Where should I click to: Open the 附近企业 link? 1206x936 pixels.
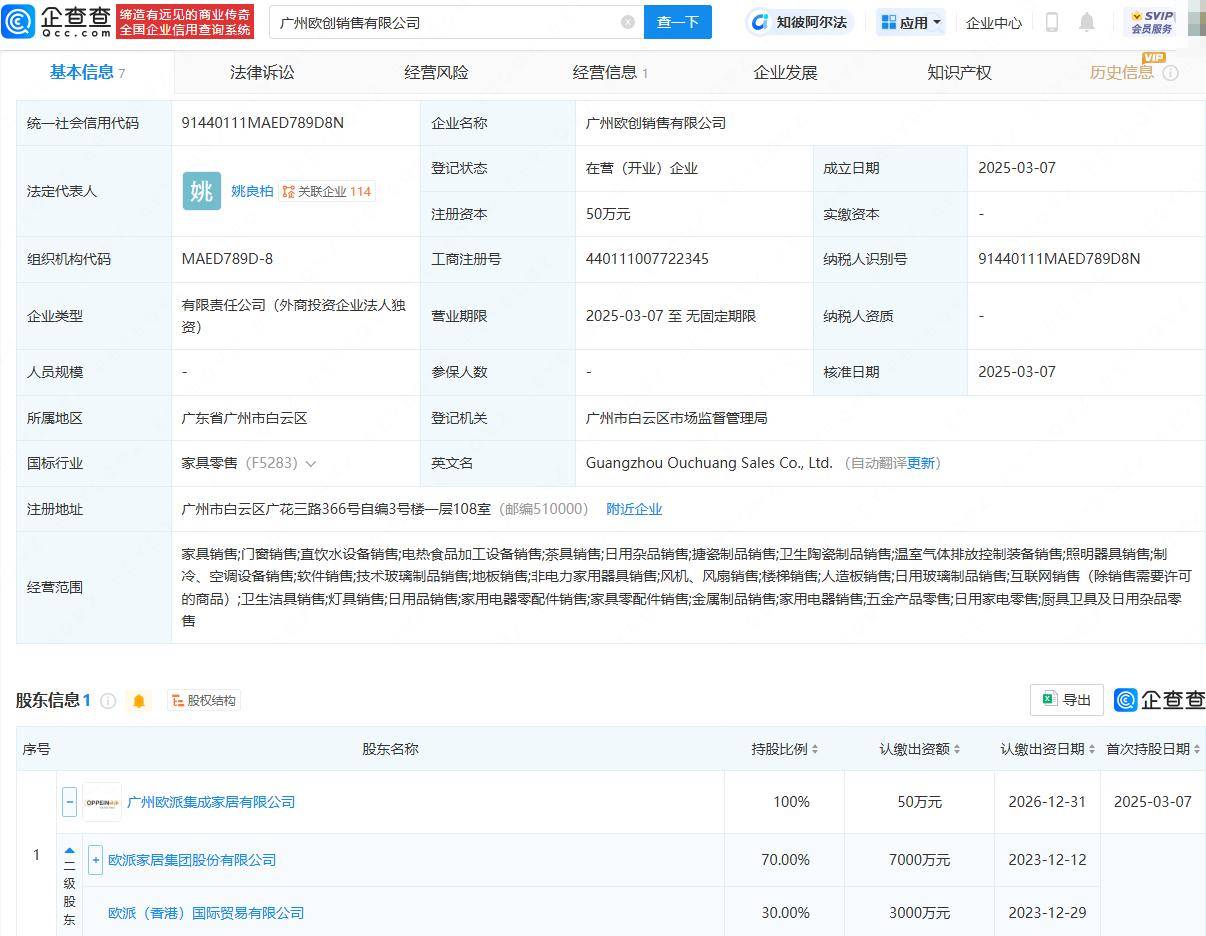click(634, 509)
